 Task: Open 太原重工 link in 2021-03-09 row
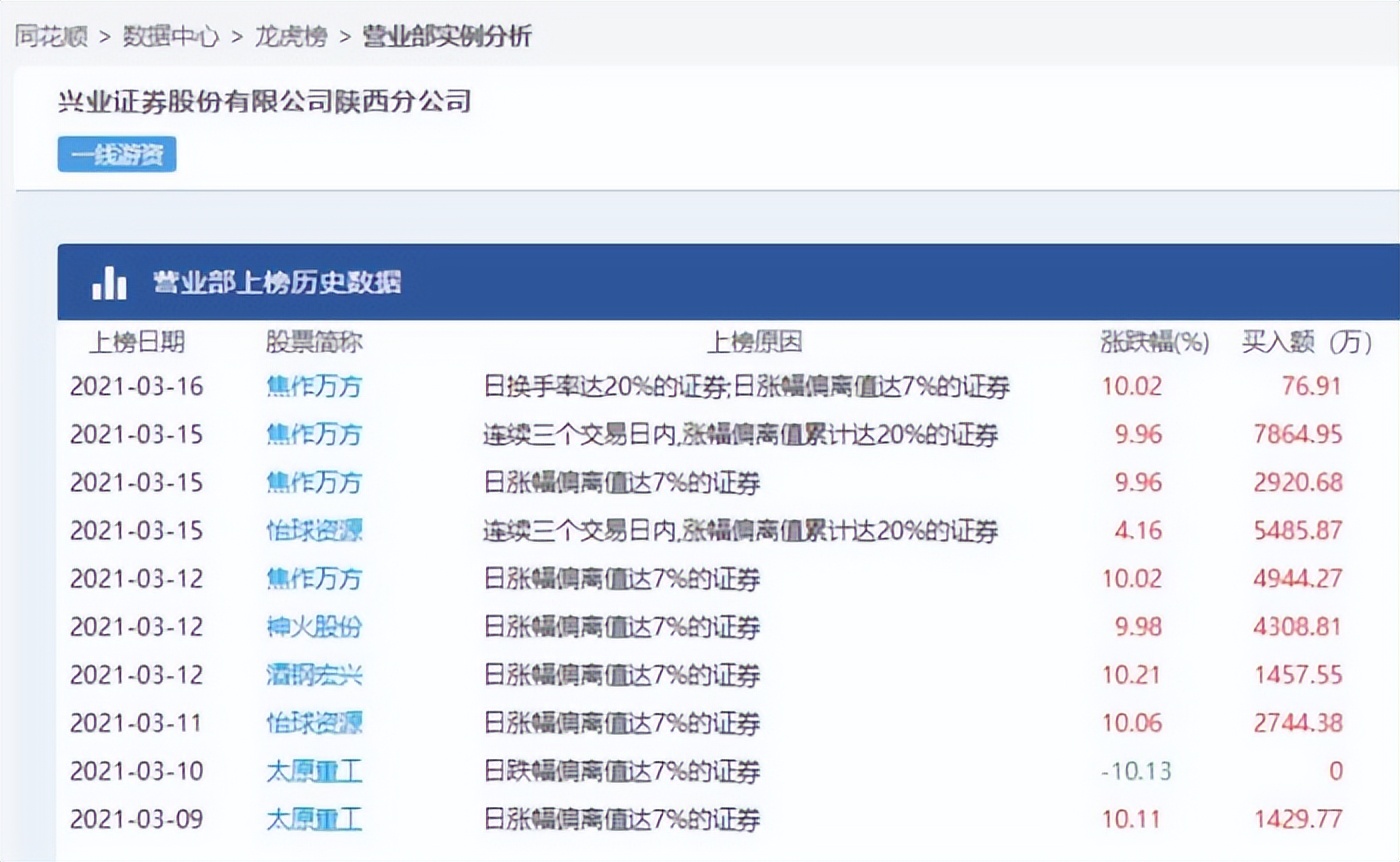coord(314,820)
